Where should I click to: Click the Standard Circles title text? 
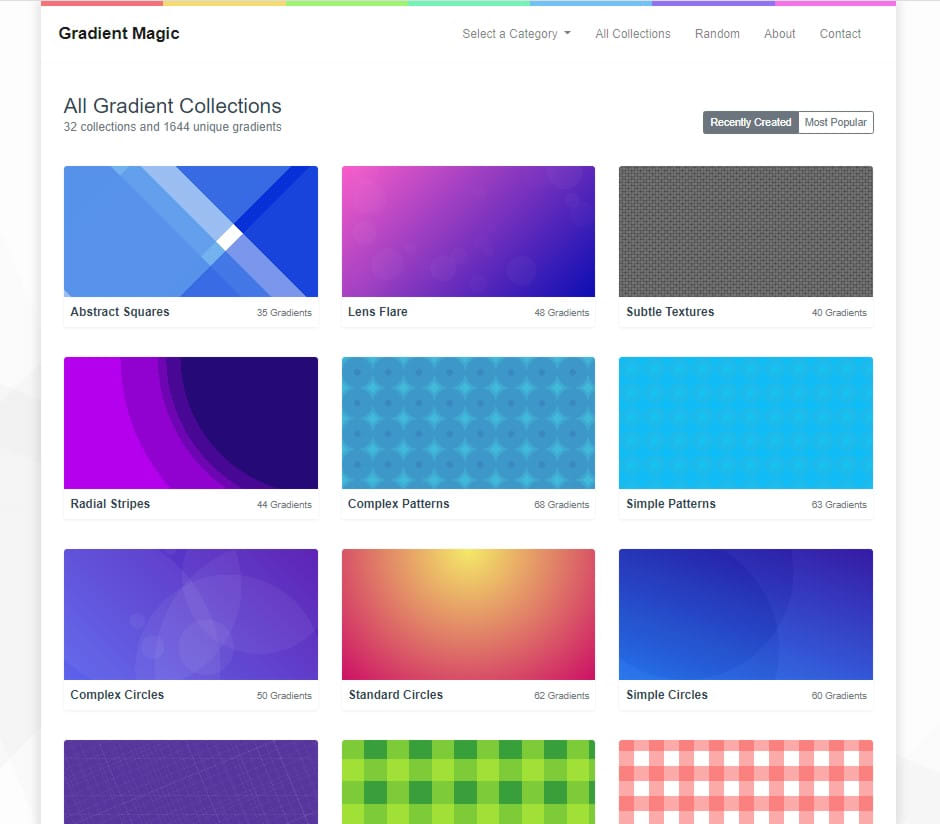point(395,695)
